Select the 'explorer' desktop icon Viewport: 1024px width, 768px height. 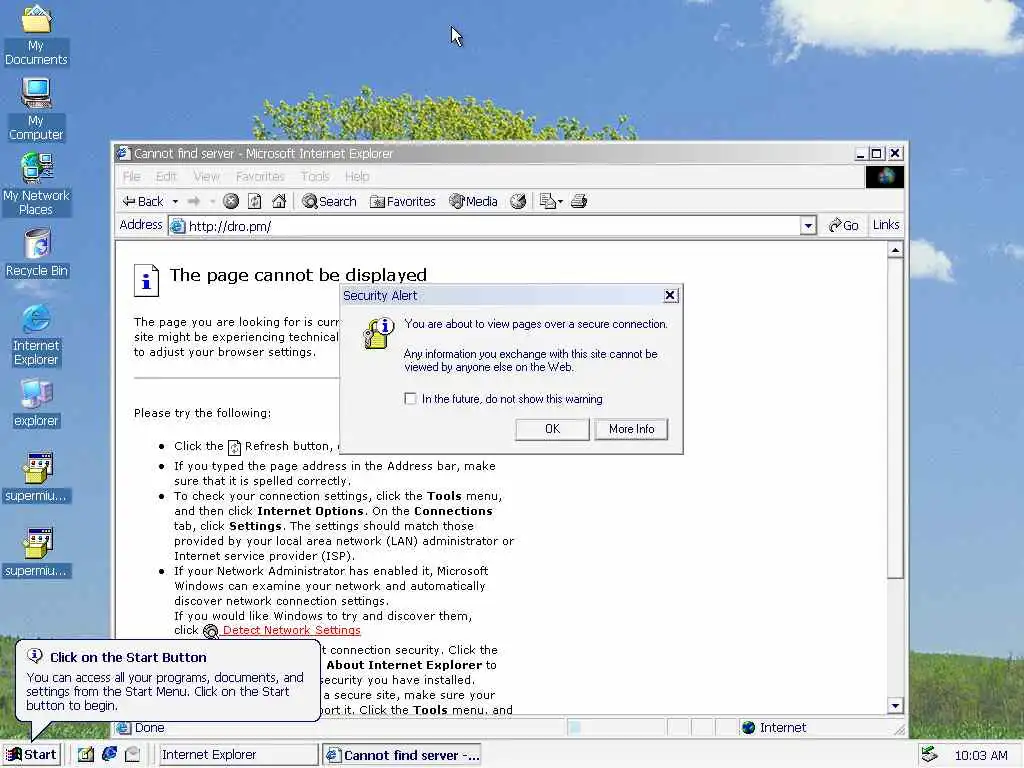[x=36, y=403]
